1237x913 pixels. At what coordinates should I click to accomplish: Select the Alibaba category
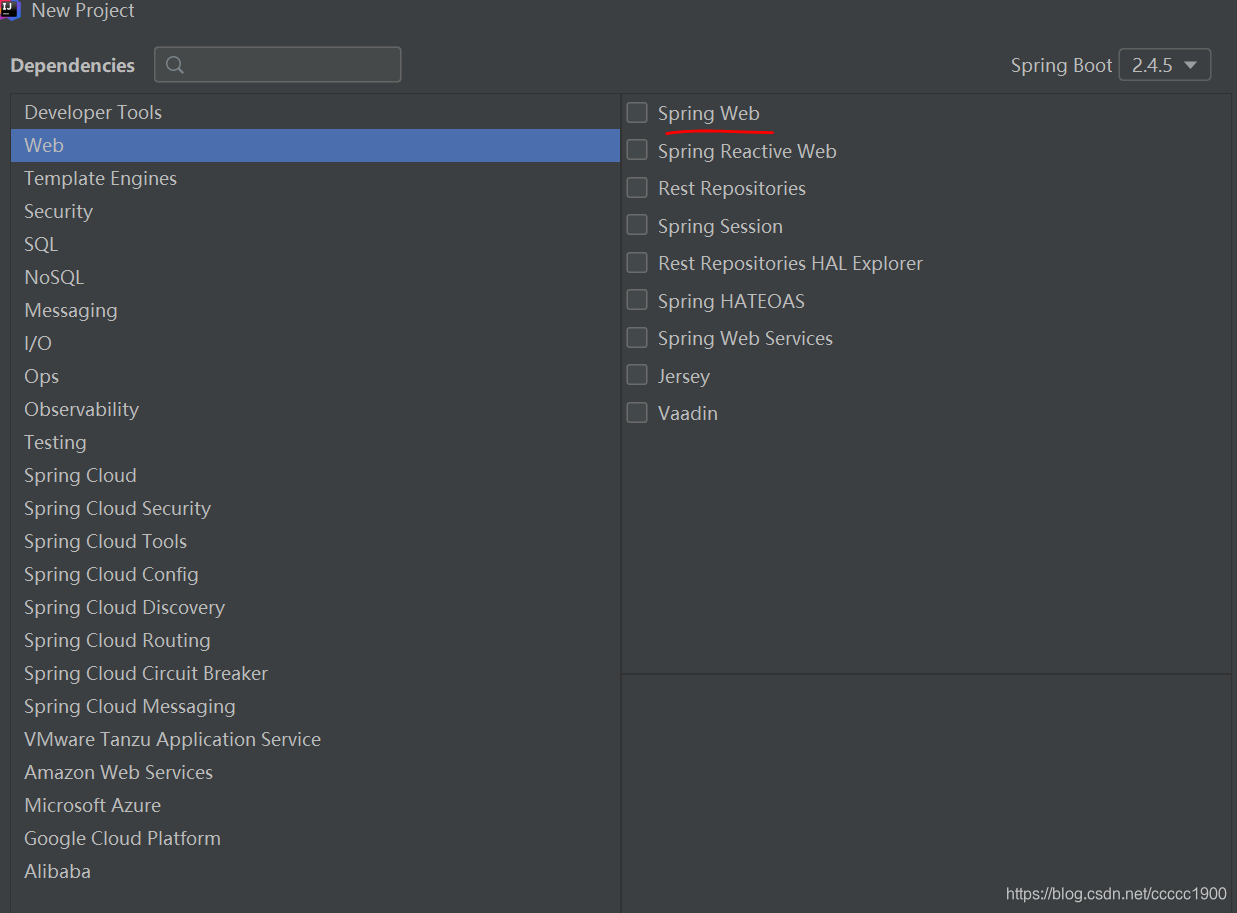[315, 871]
